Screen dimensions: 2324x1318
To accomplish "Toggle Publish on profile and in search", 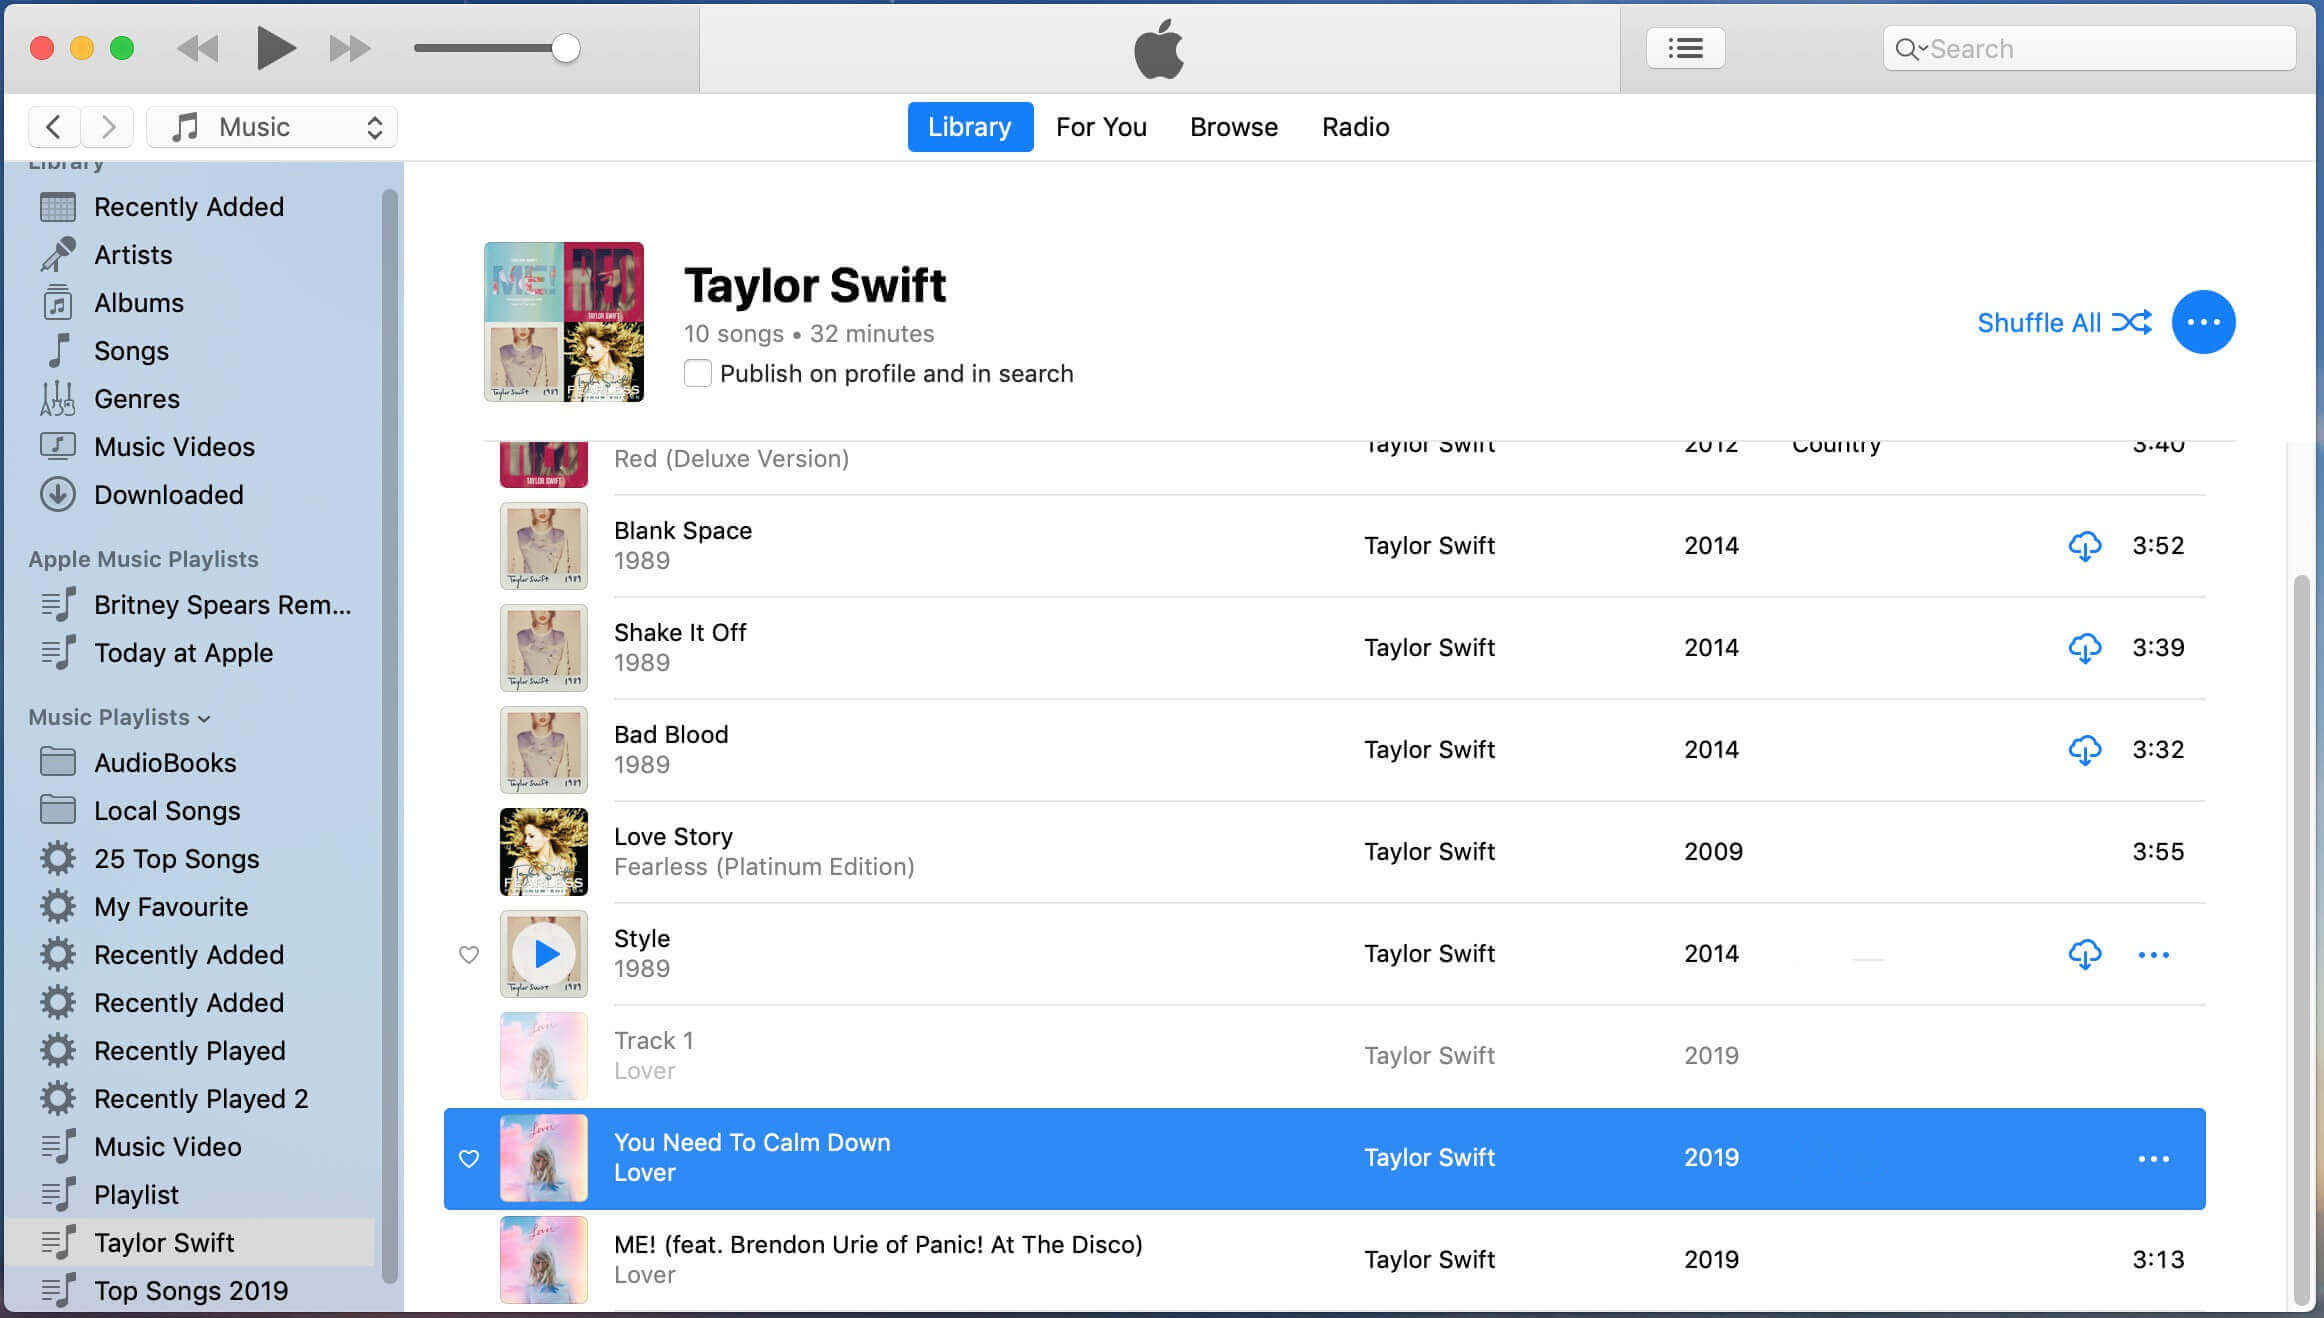I will tap(698, 373).
